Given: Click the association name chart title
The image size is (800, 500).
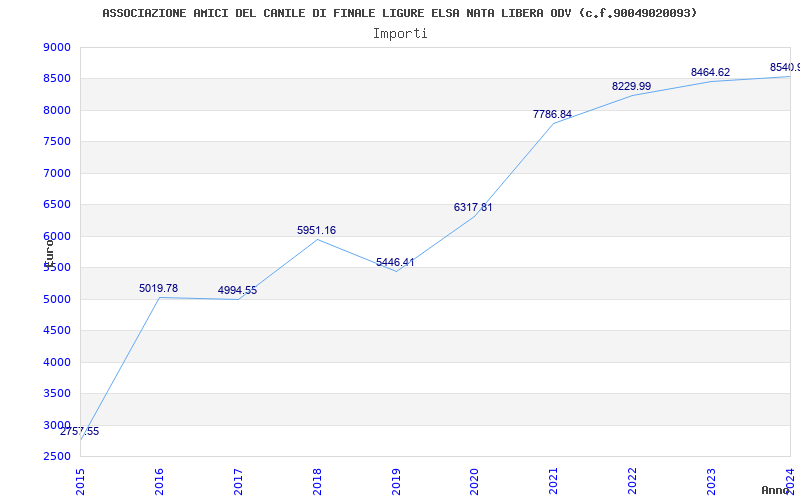Looking at the screenshot, I should 399,13.
